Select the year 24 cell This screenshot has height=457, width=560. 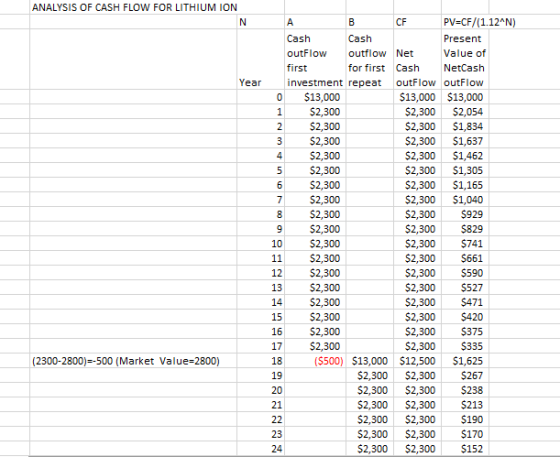261,448
